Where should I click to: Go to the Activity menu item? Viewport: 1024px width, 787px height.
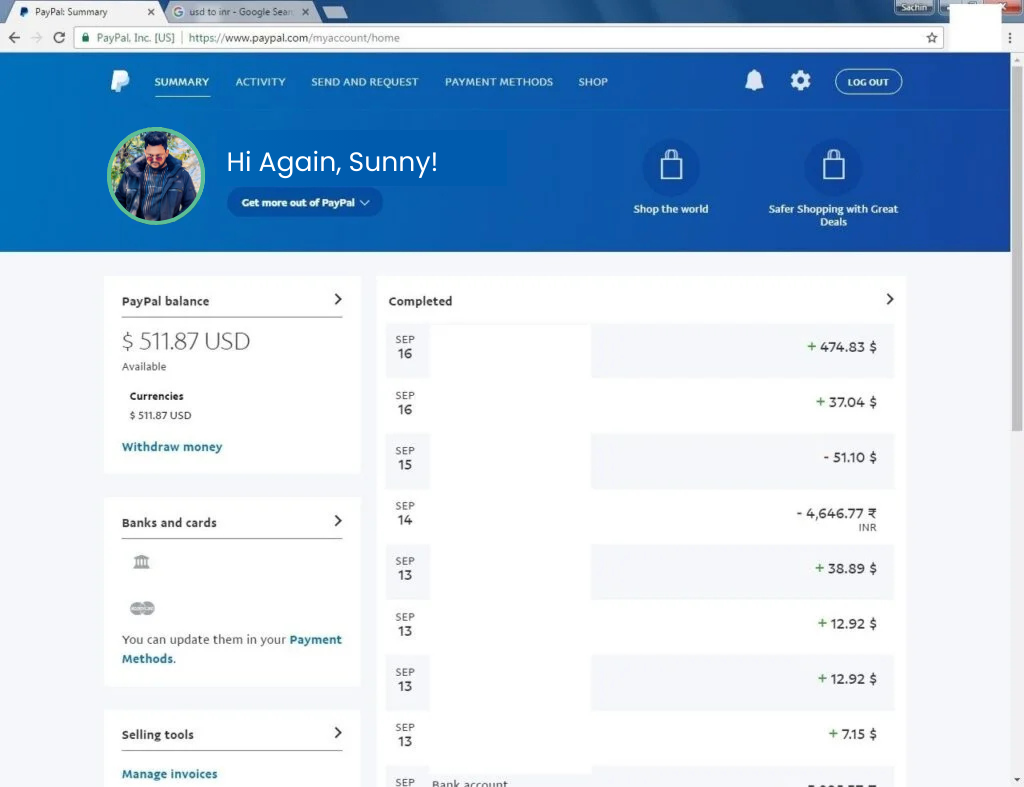click(x=260, y=82)
